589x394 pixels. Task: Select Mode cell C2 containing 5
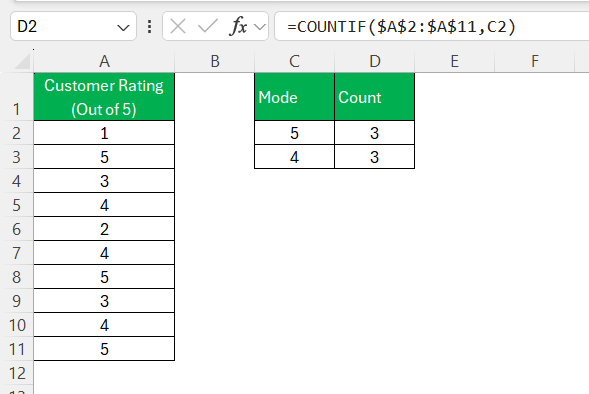294,133
